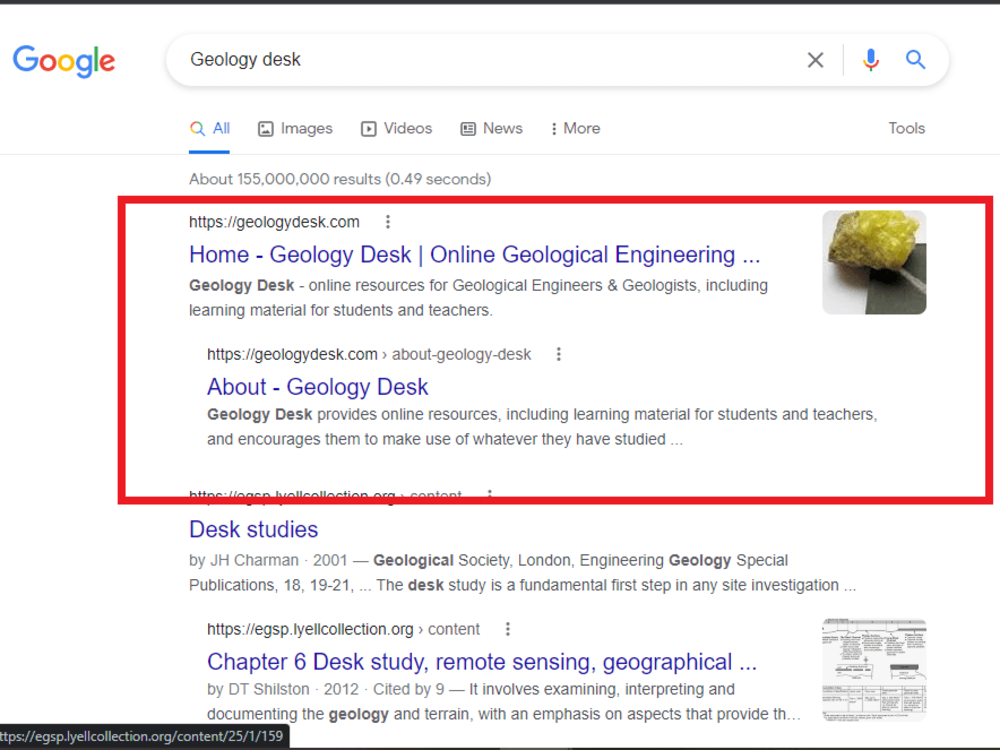Click 'by DT Shilston · 2012' snippet text

pos(283,689)
